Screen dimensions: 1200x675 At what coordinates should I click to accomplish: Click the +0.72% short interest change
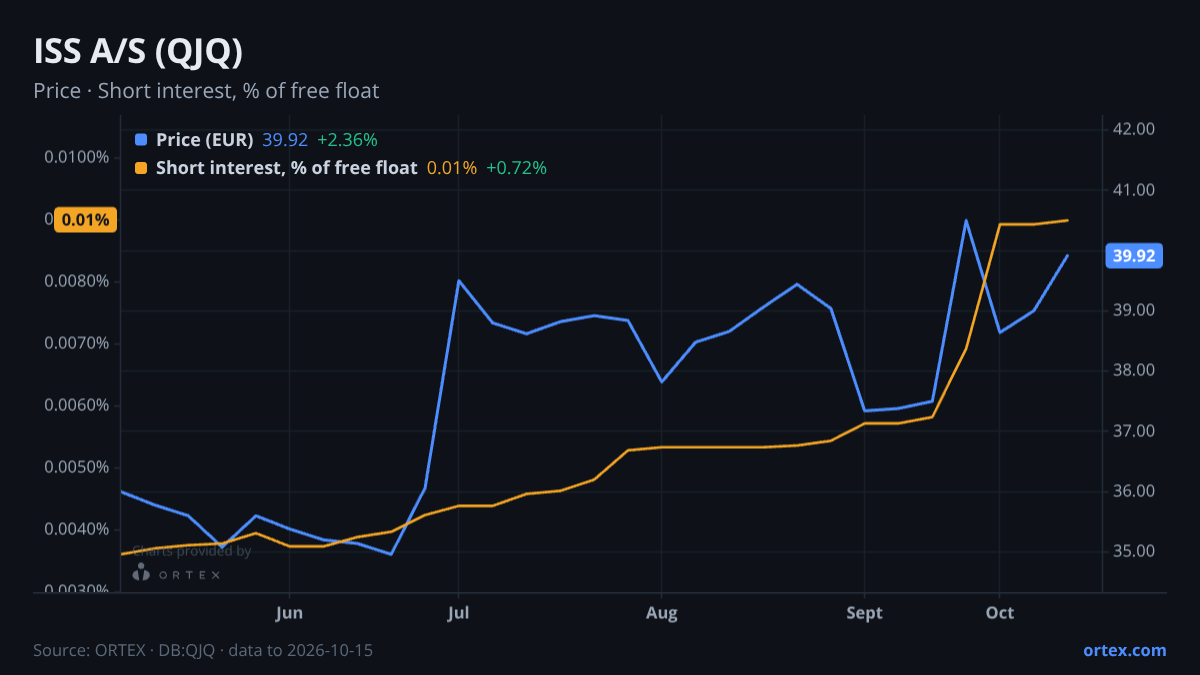point(516,168)
